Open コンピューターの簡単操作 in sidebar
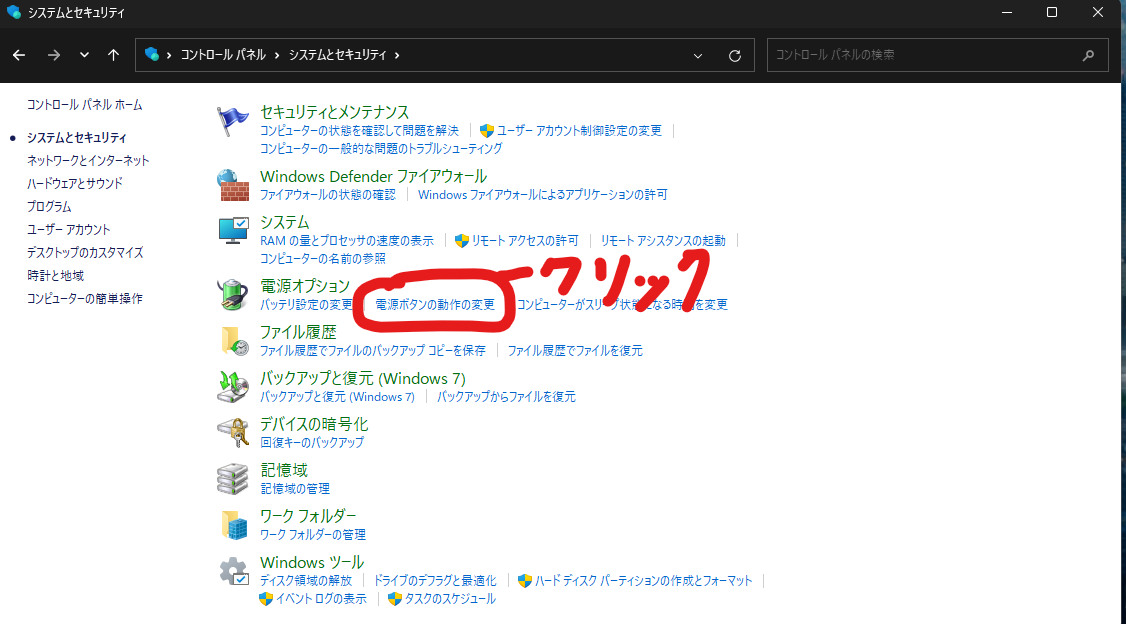 pos(85,299)
